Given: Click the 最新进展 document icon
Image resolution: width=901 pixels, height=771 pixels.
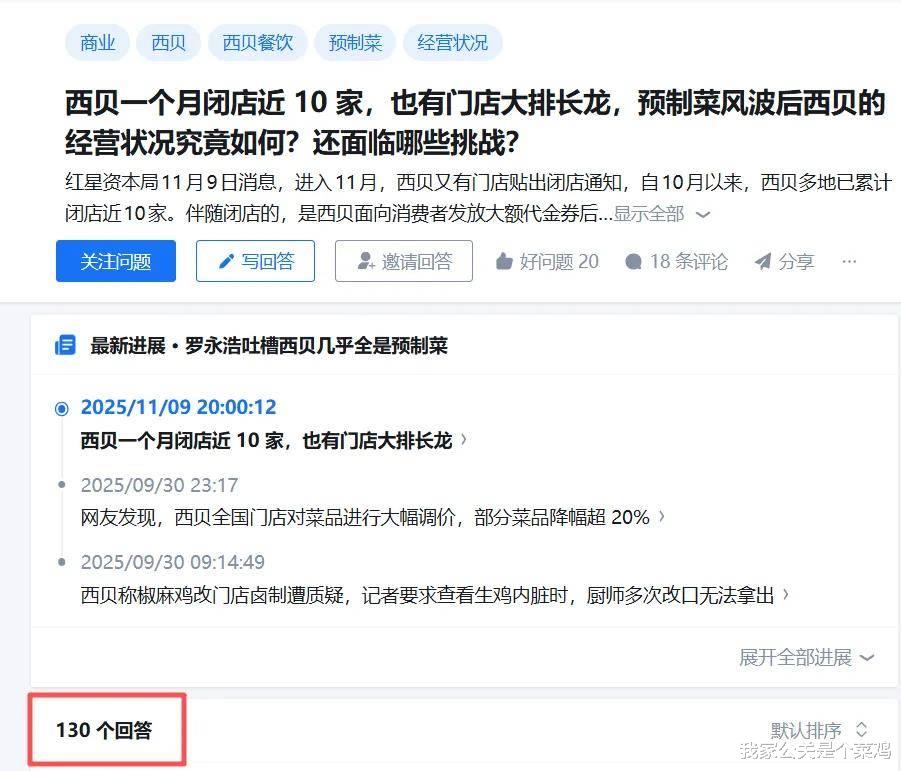Looking at the screenshot, I should 65,345.
